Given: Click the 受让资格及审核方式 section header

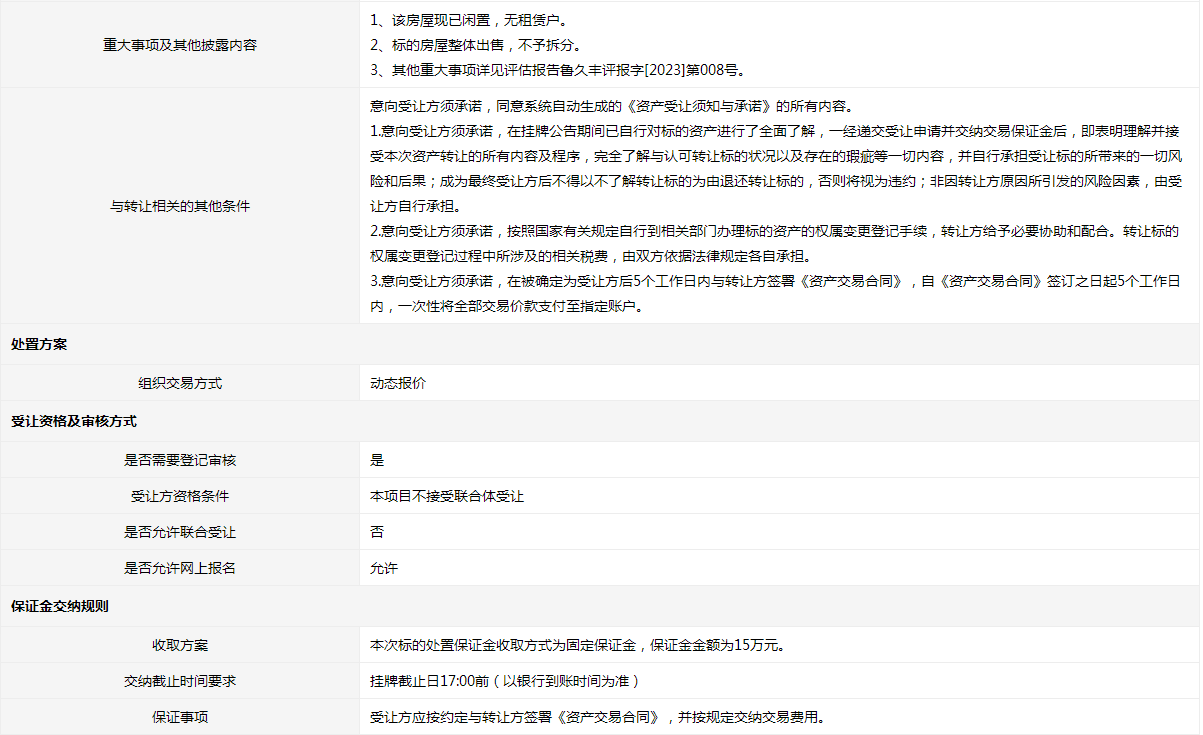Looking at the screenshot, I should point(73,421).
